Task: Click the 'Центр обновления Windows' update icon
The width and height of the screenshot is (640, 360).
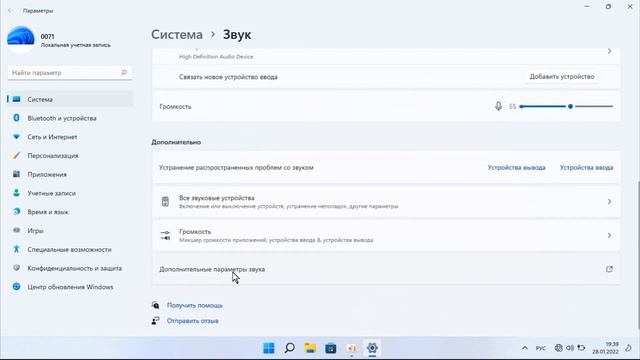Action: (16, 287)
